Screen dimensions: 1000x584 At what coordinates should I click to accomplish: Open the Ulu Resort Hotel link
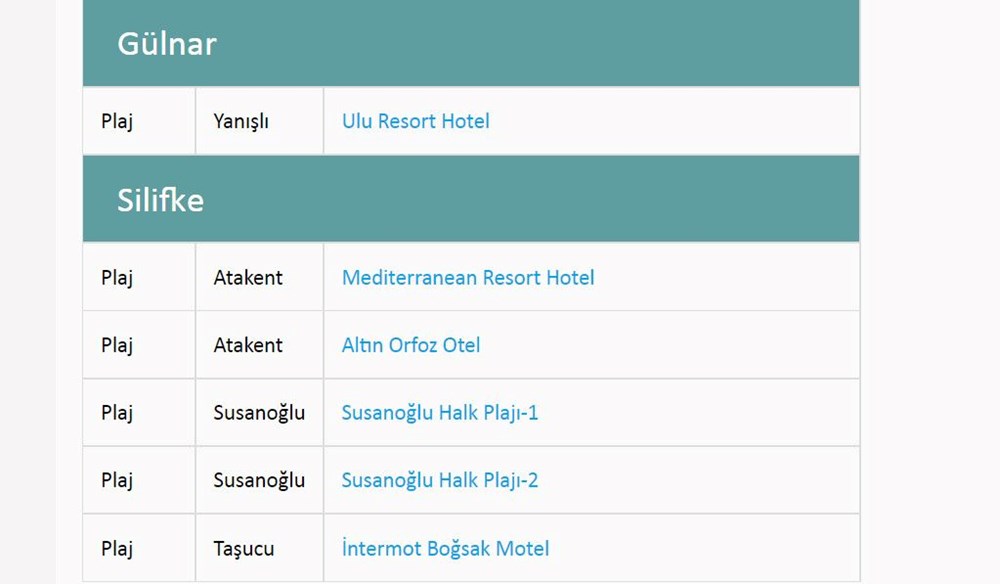[x=415, y=122]
